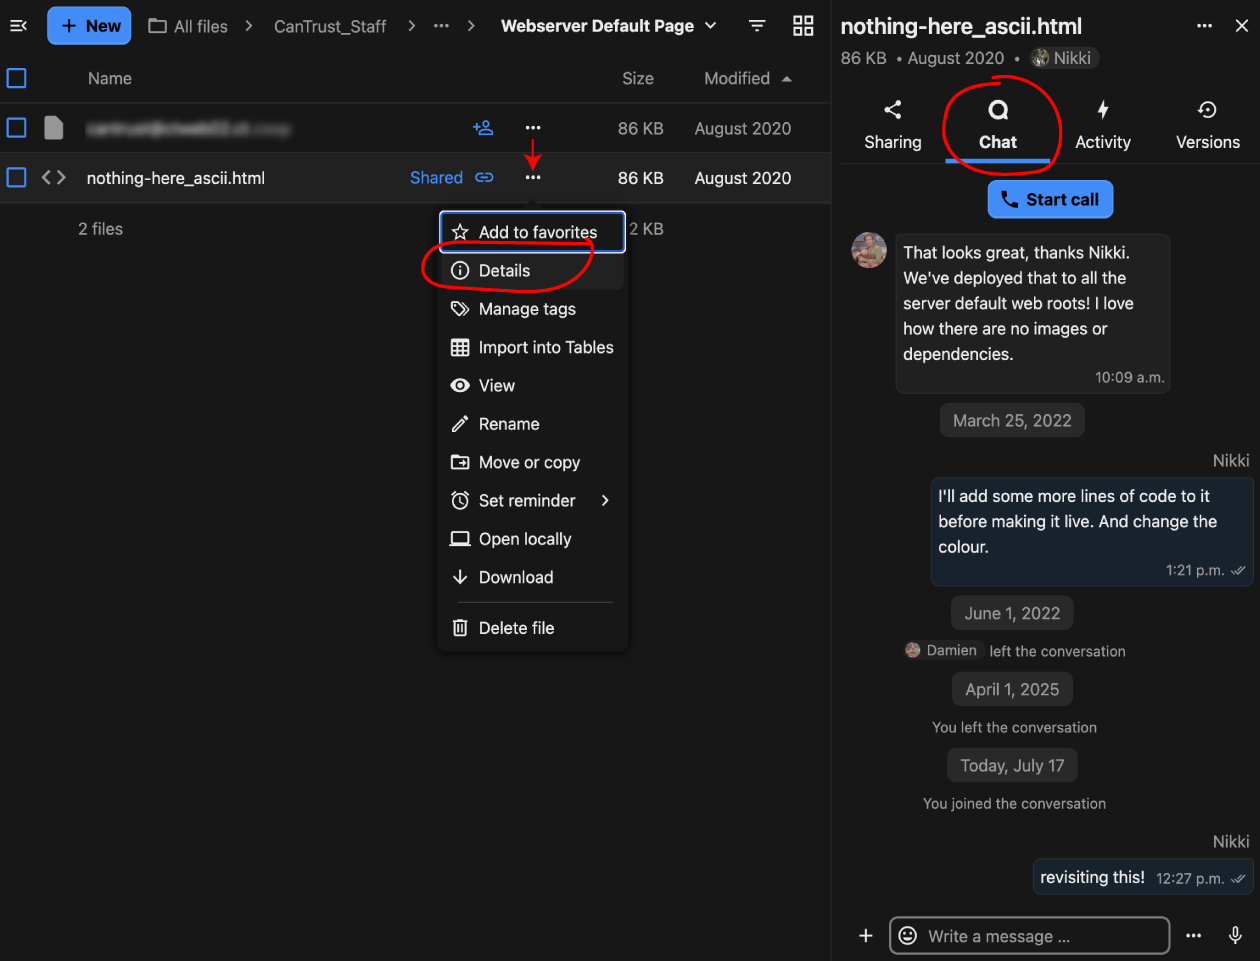1260x961 pixels.
Task: Open file name nothing-here_ascii.html in list
Action: click(x=176, y=178)
